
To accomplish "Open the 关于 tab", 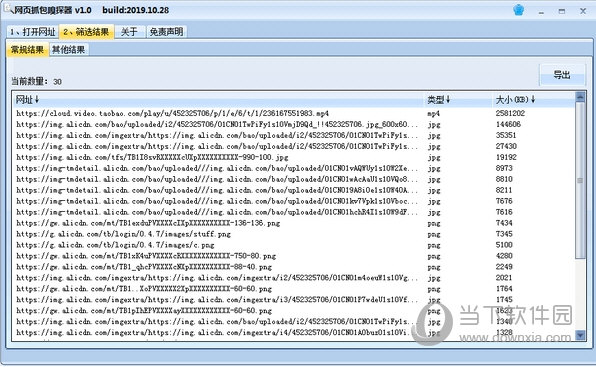I will click(x=129, y=32).
